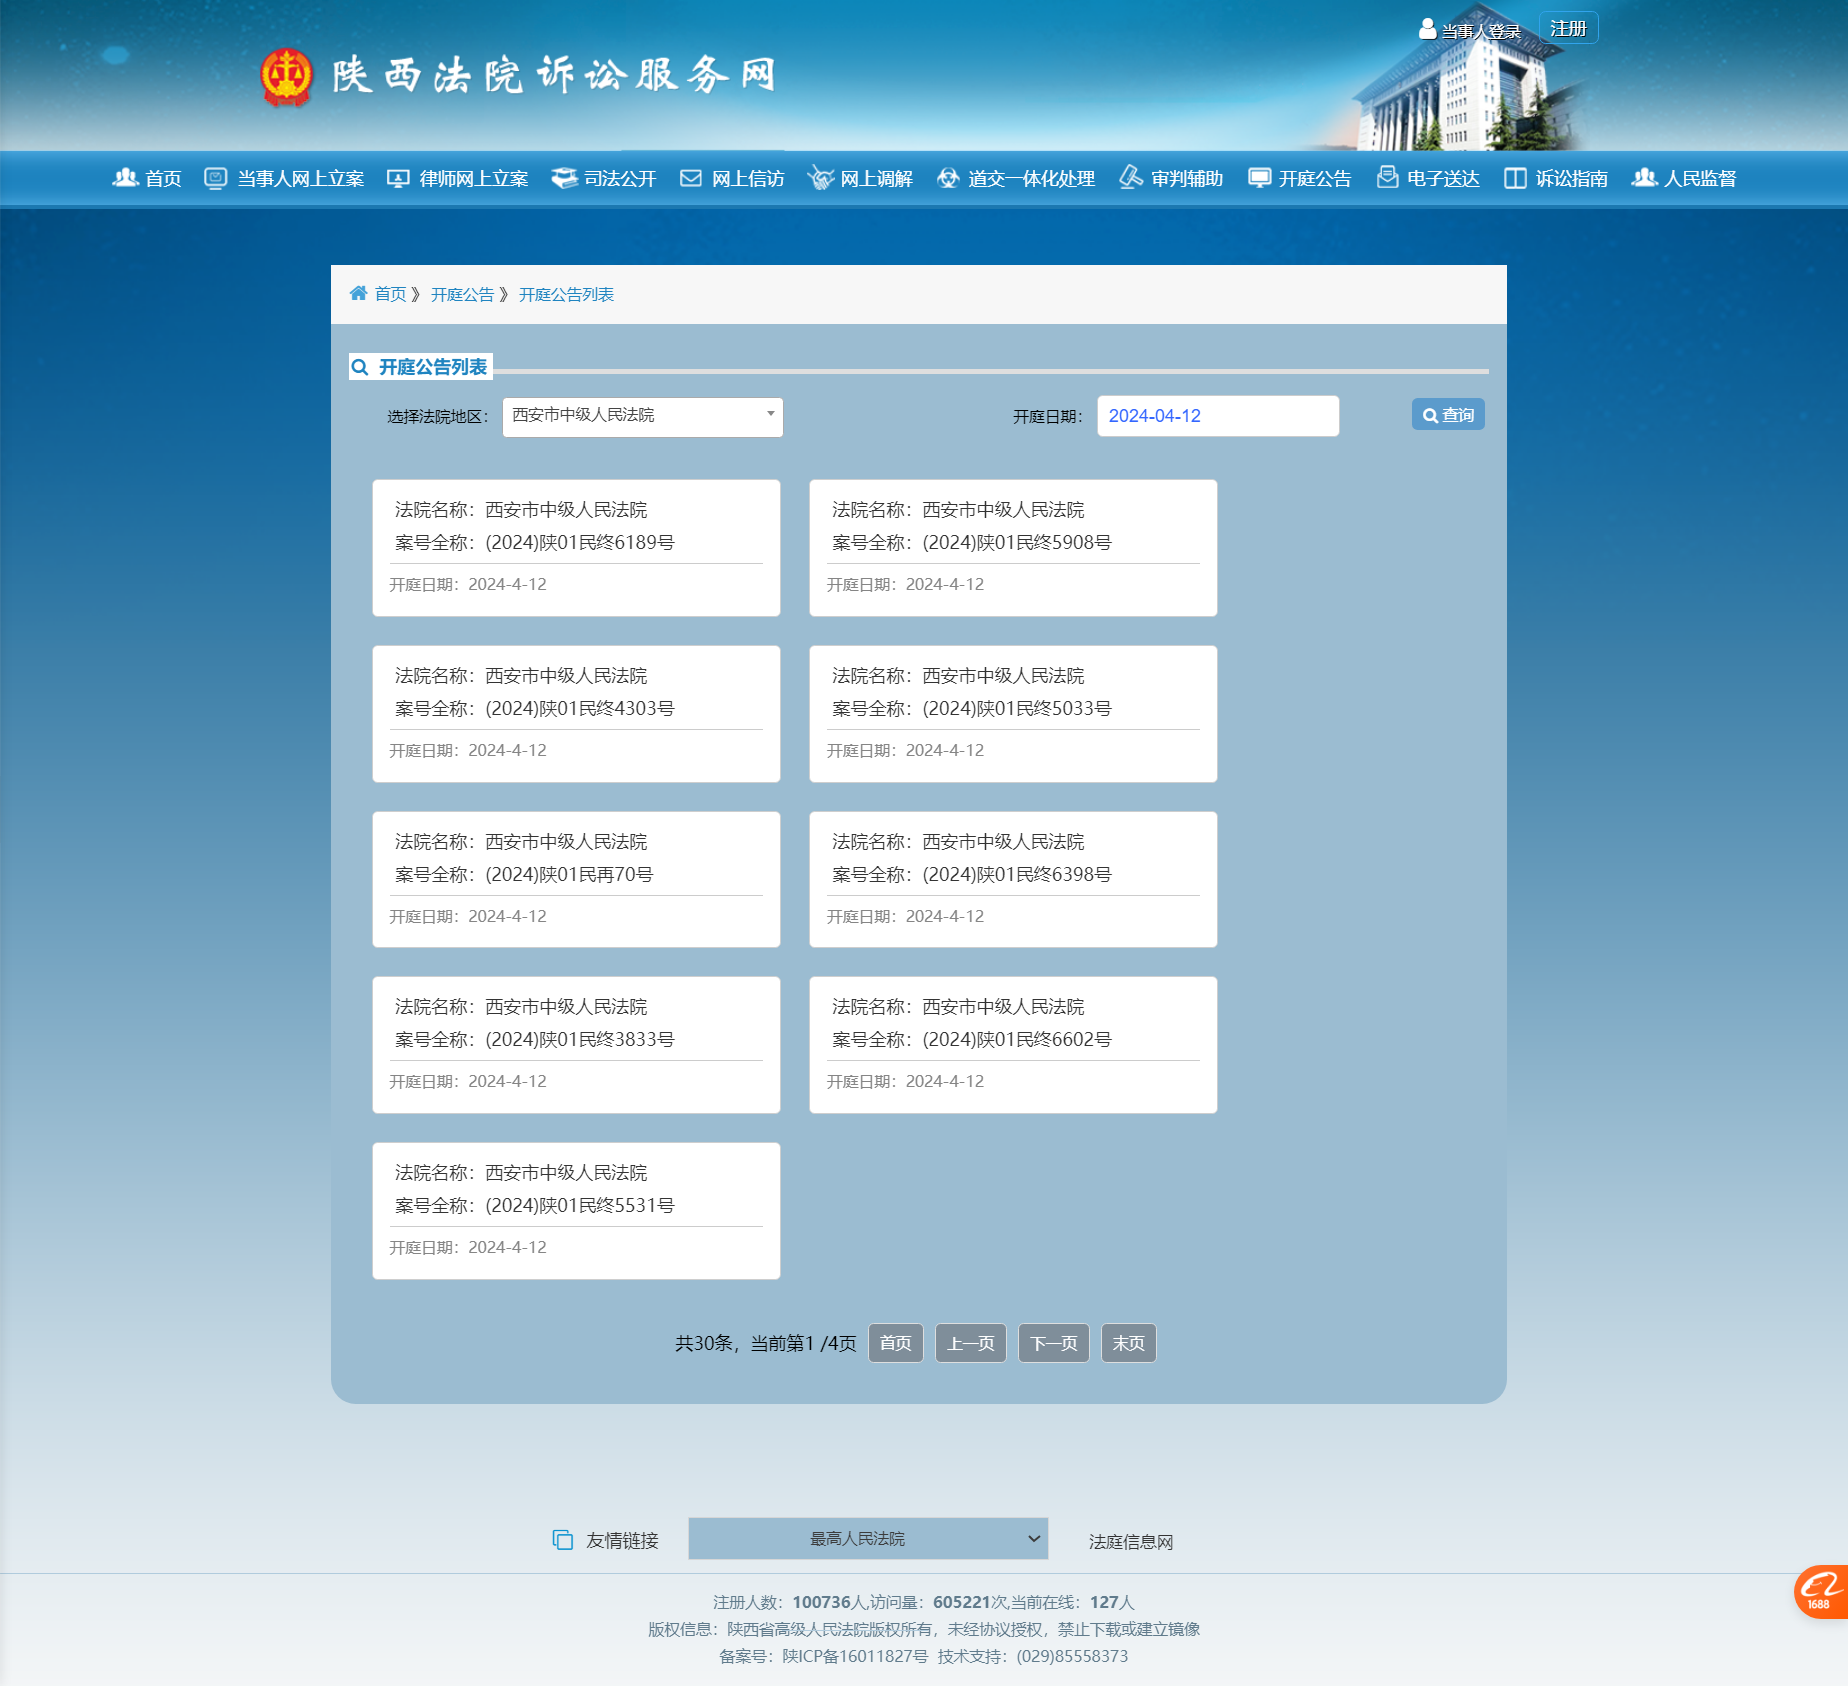Open the 最高人民法院 friendly links dropdown
Image resolution: width=1848 pixels, height=1686 pixels.
[867, 1539]
